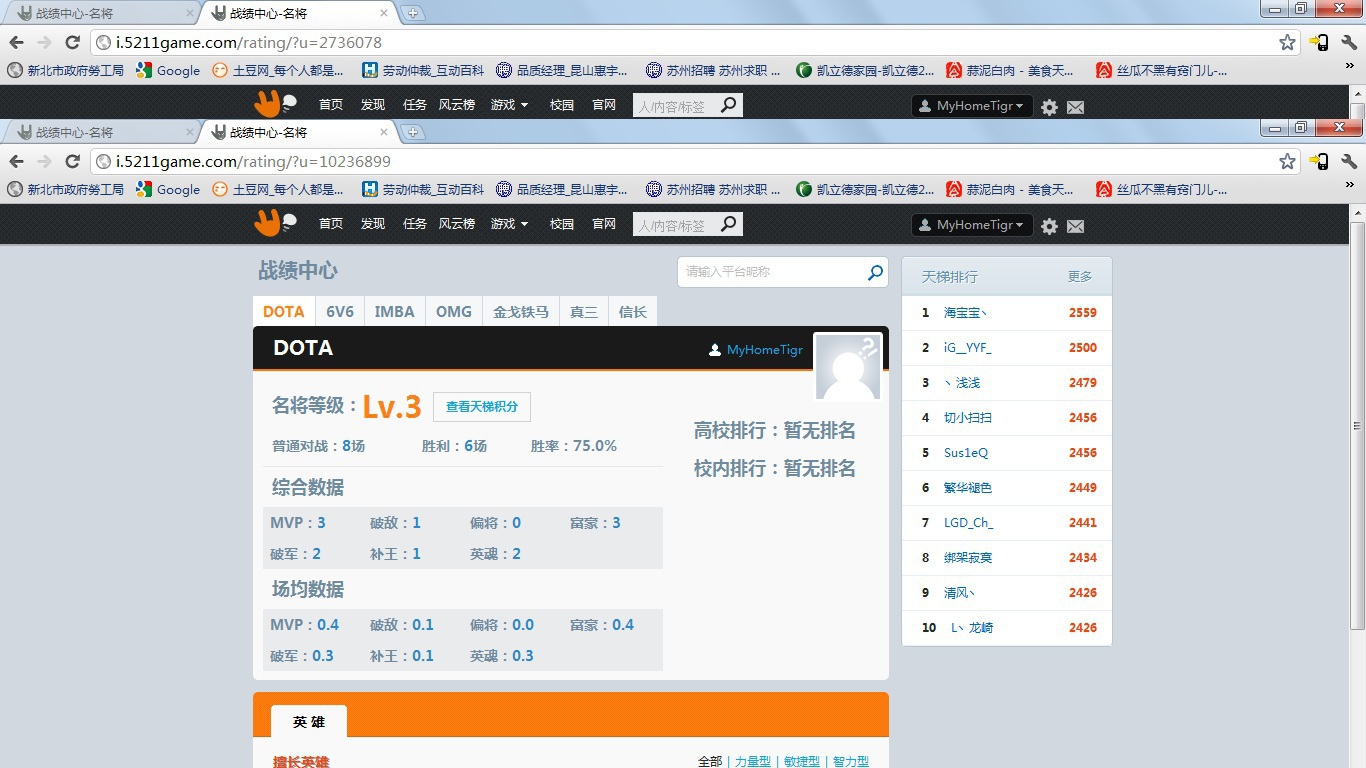Reload the page in the back window
Screen dimensions: 1366x768
click(x=72, y=42)
